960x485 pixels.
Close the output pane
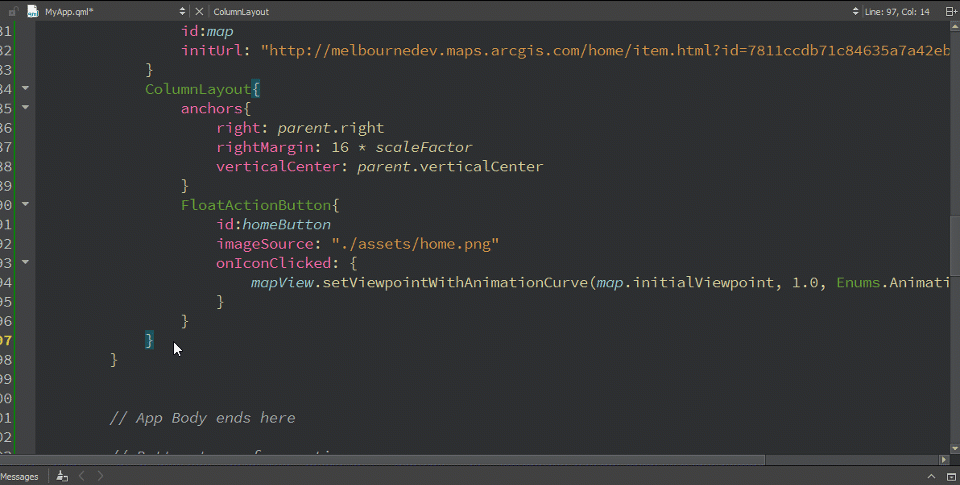pos(951,476)
